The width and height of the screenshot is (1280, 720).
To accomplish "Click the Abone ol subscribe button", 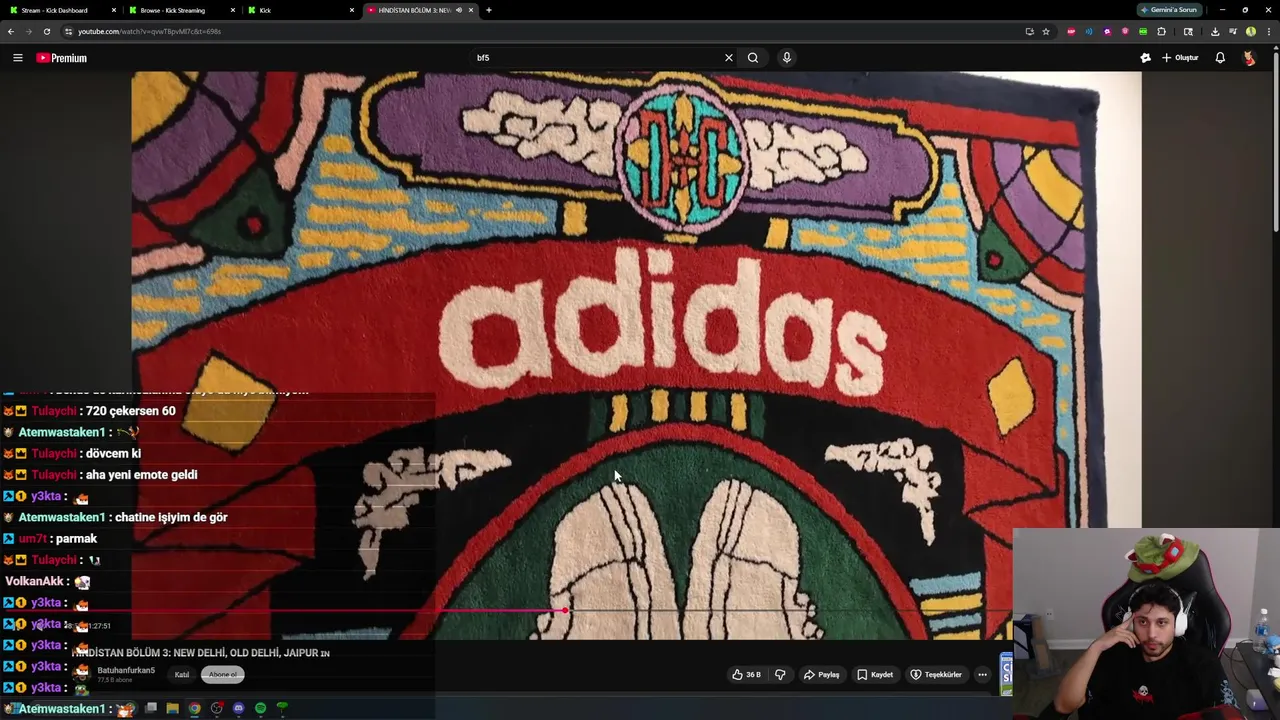I will click(223, 674).
